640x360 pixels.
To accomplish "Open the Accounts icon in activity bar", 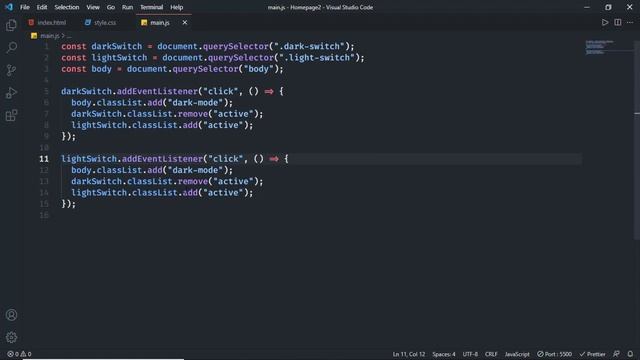I will coord(11,315).
